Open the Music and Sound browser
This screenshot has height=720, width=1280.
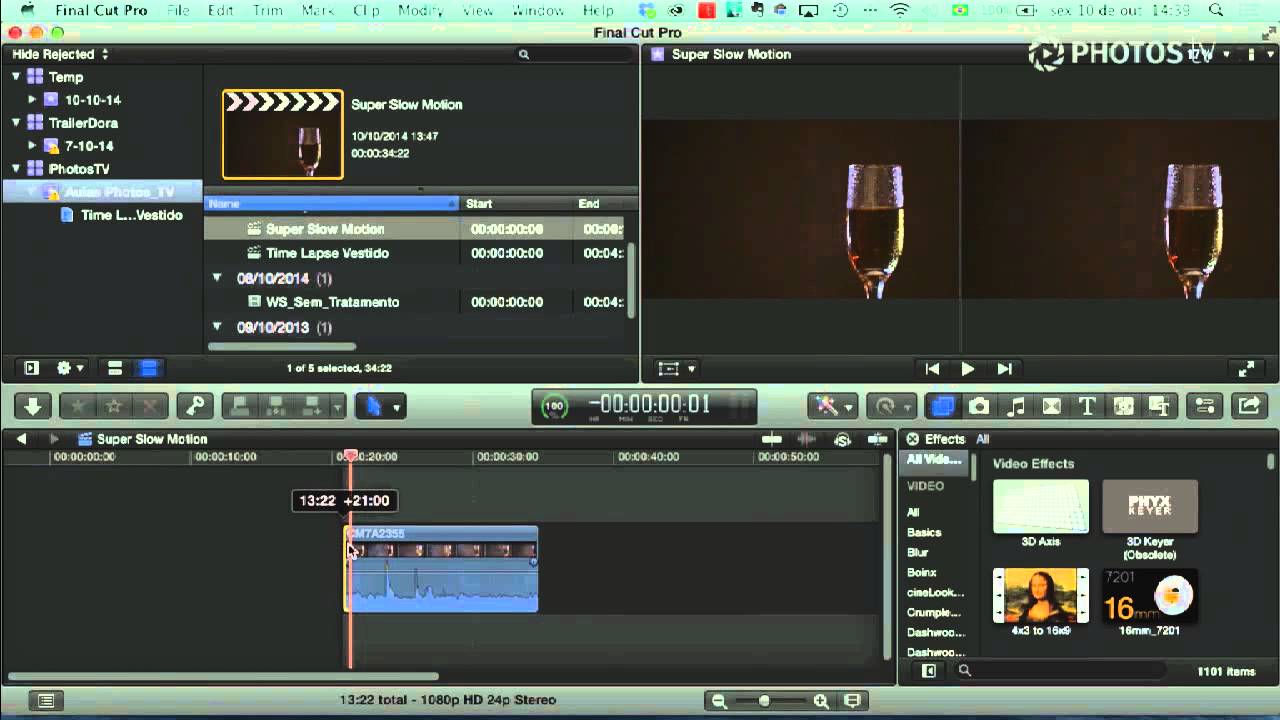point(1015,406)
